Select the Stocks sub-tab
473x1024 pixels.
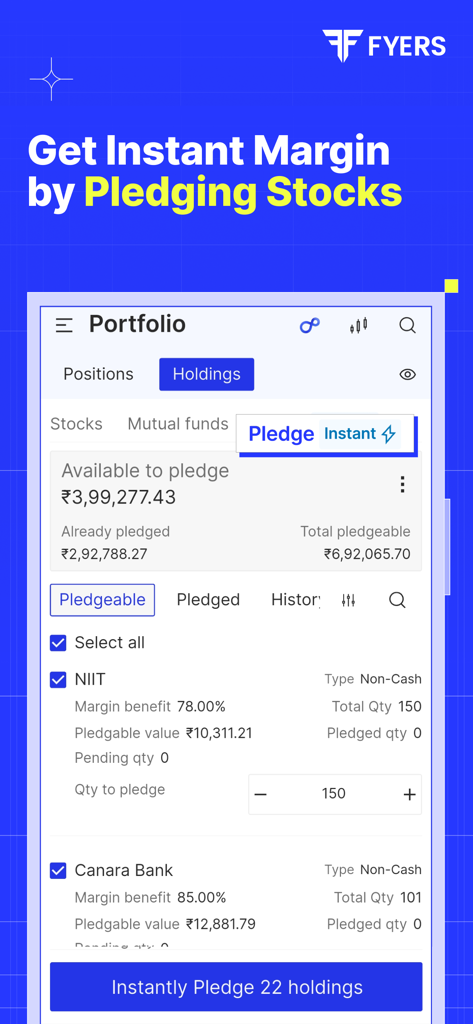(76, 424)
